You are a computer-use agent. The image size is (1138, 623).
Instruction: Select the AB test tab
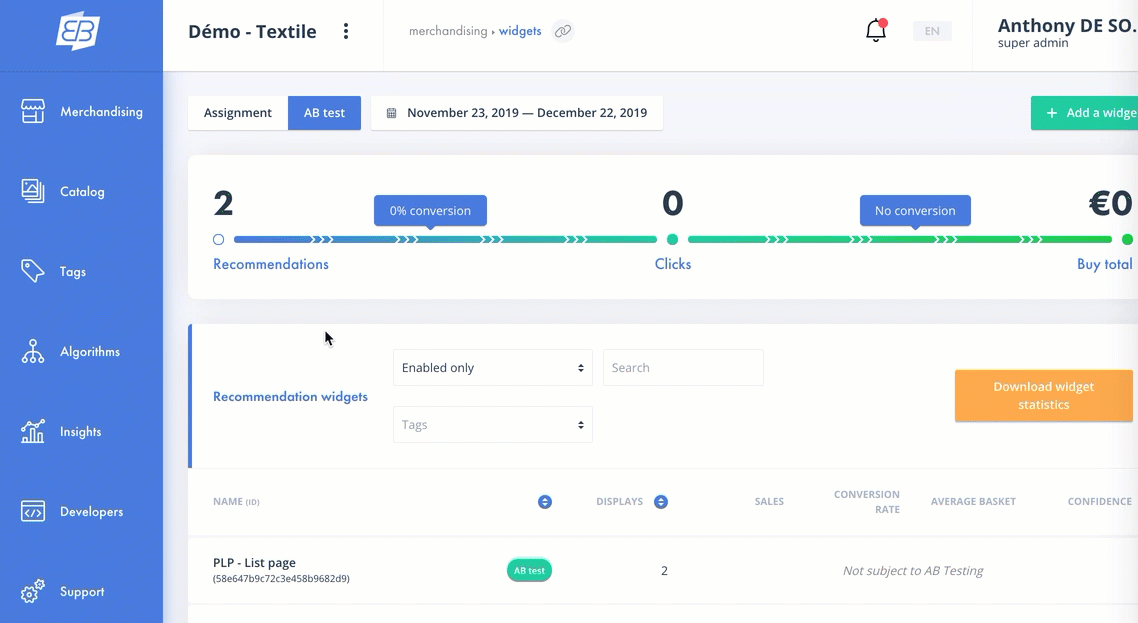[x=324, y=113]
